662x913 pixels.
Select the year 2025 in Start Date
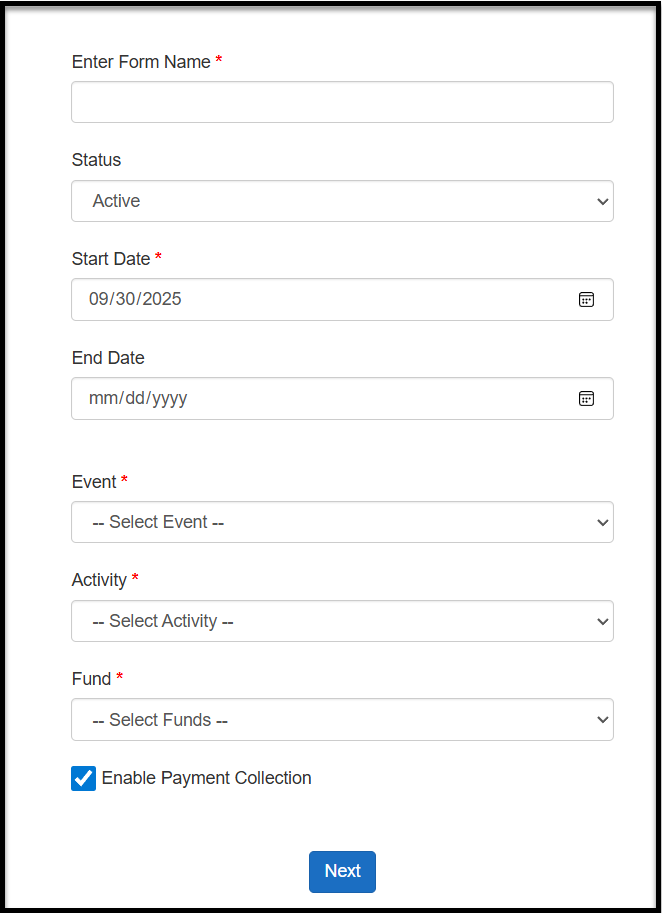162,299
